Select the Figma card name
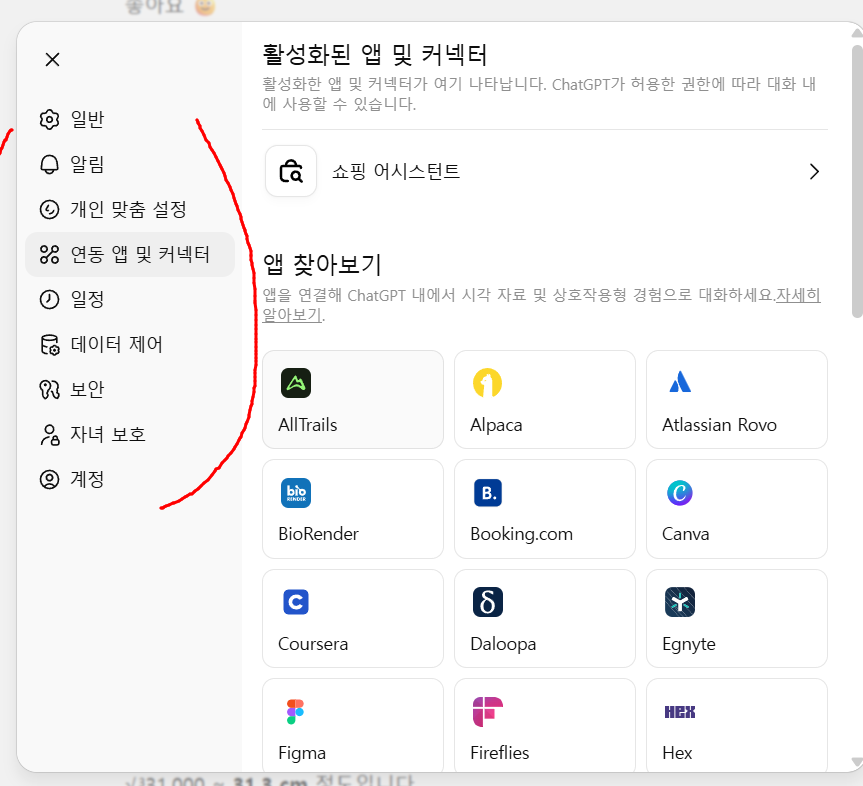Image resolution: width=863 pixels, height=786 pixels. point(302,753)
